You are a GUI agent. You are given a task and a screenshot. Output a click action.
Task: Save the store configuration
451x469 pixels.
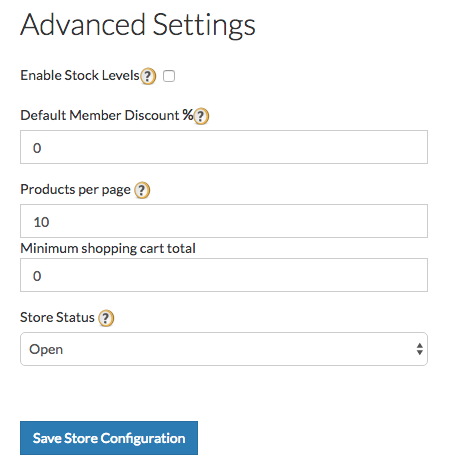(109, 438)
